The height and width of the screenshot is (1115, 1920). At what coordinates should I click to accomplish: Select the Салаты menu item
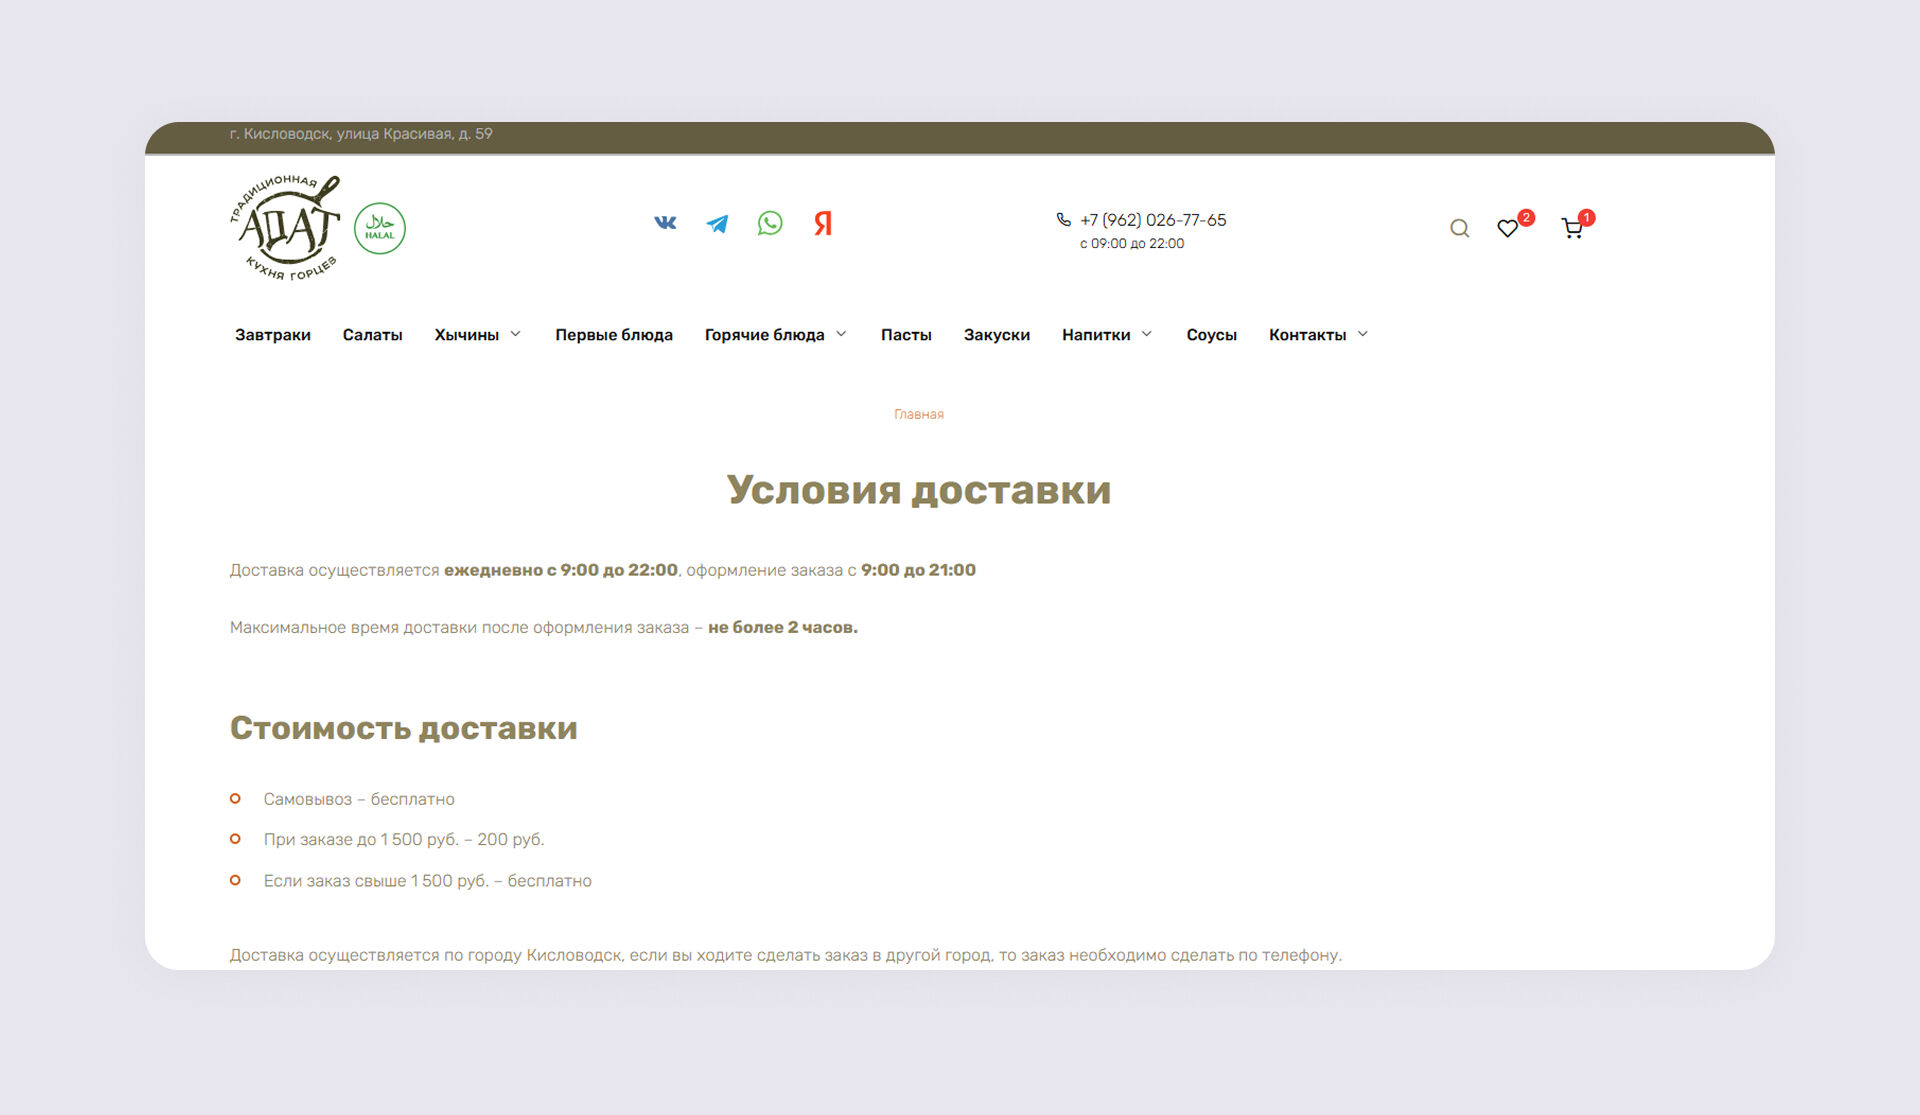372,335
